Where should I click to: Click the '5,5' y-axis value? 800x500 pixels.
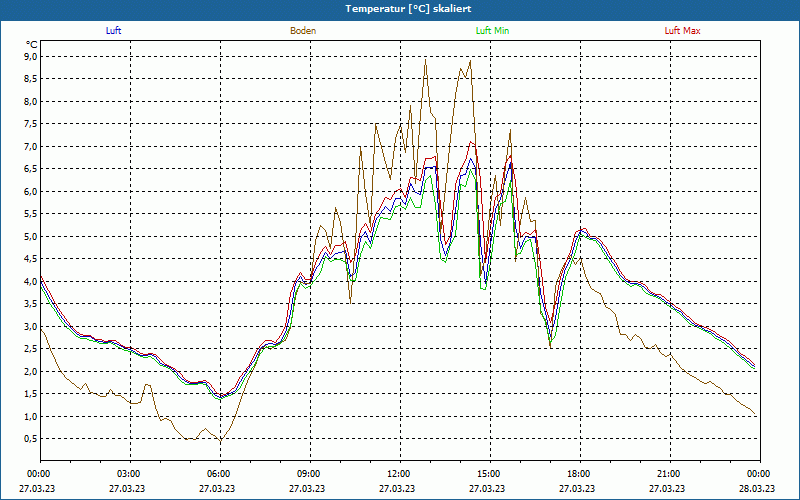pos(31,214)
